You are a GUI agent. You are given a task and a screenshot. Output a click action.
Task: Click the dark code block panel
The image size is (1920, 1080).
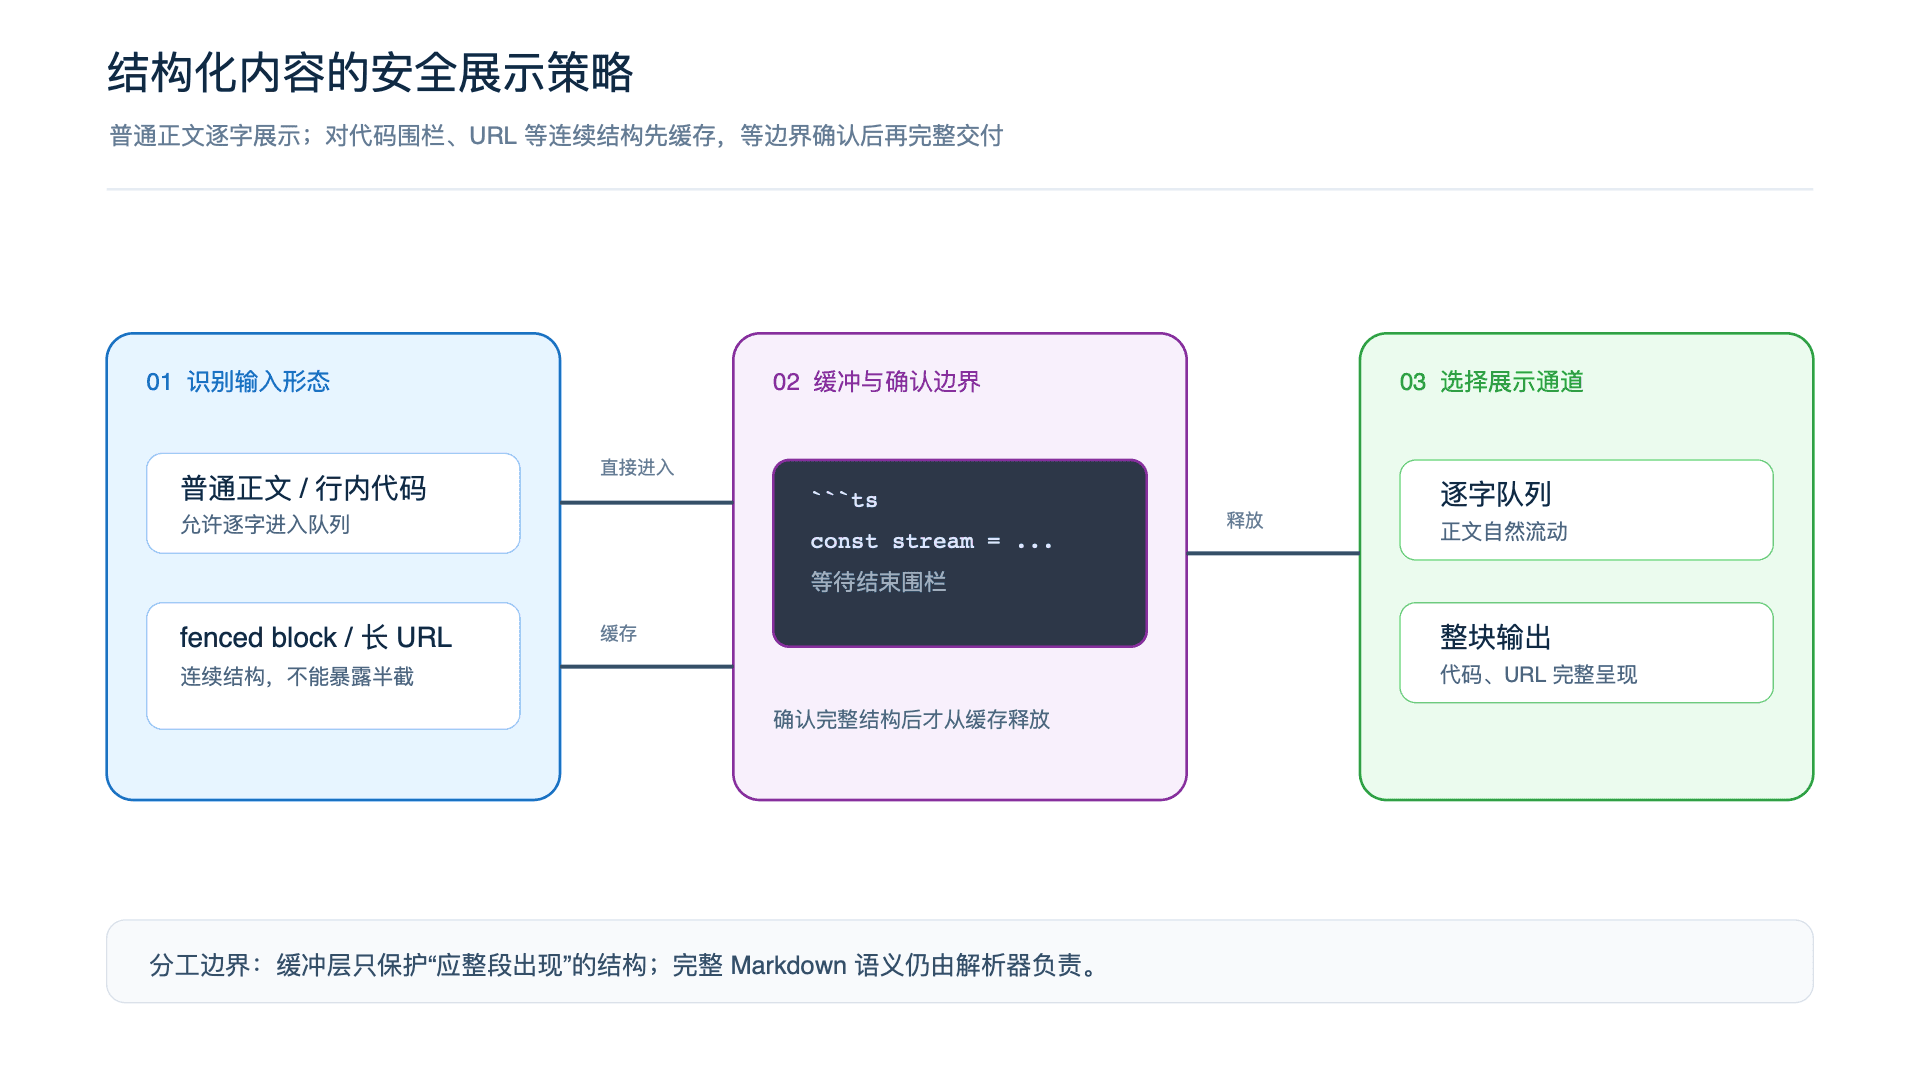960,553
